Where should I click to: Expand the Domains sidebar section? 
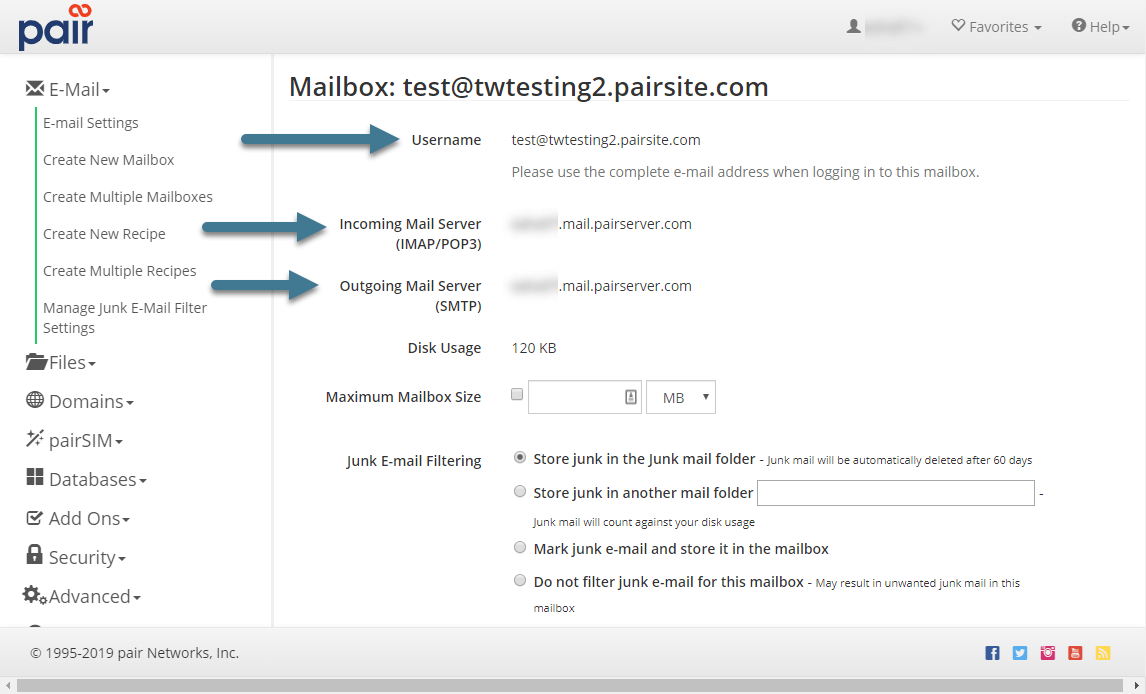[x=79, y=401]
